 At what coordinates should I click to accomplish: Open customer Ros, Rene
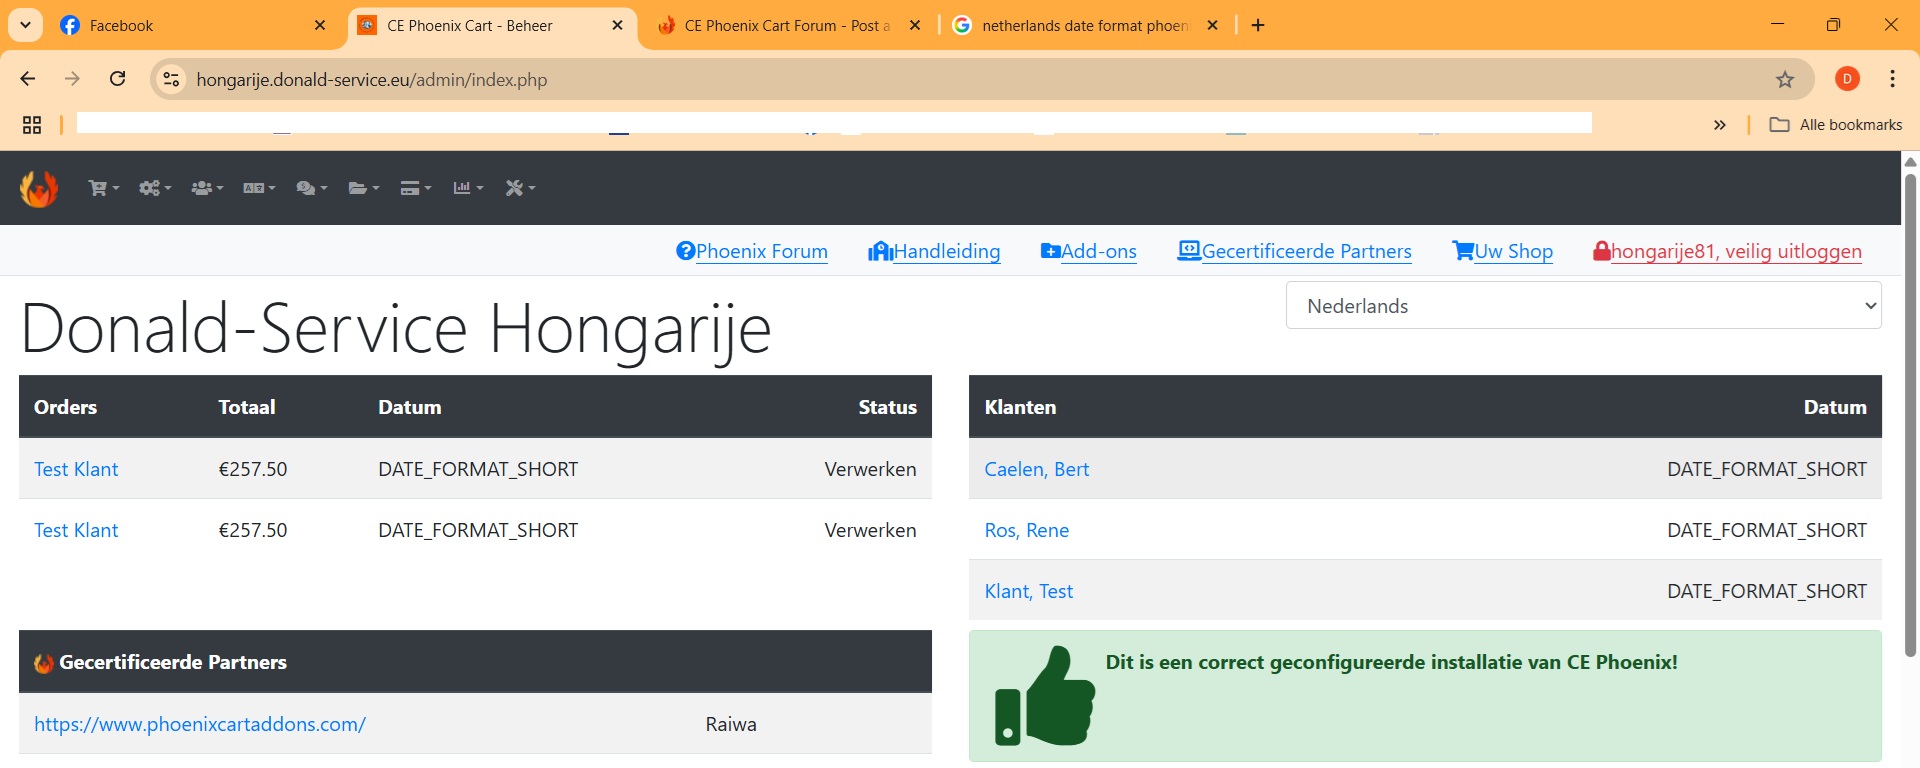pyautogui.click(x=1026, y=530)
